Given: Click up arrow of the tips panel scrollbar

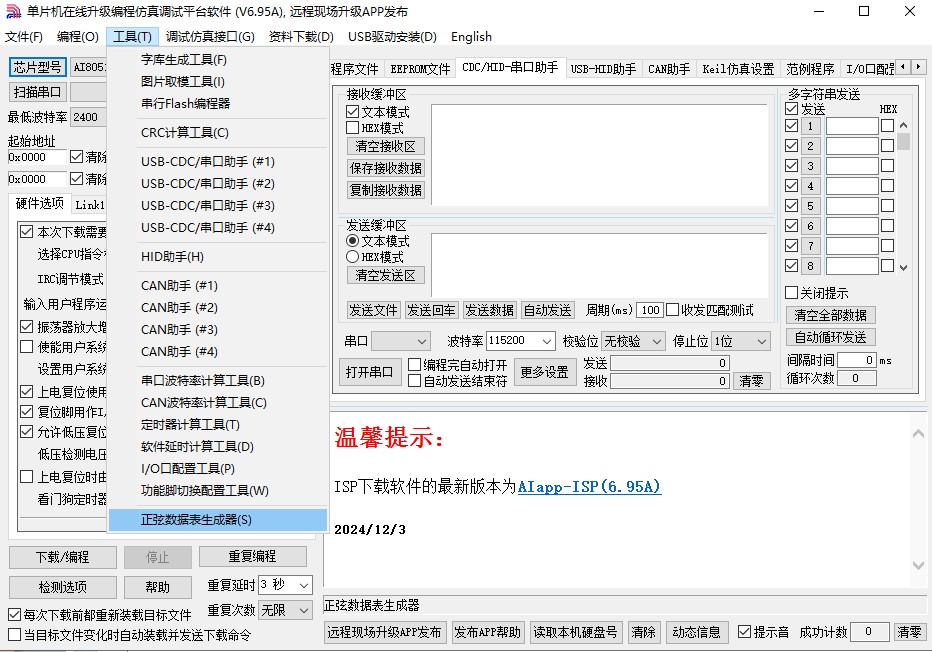Looking at the screenshot, I should 918,434.
